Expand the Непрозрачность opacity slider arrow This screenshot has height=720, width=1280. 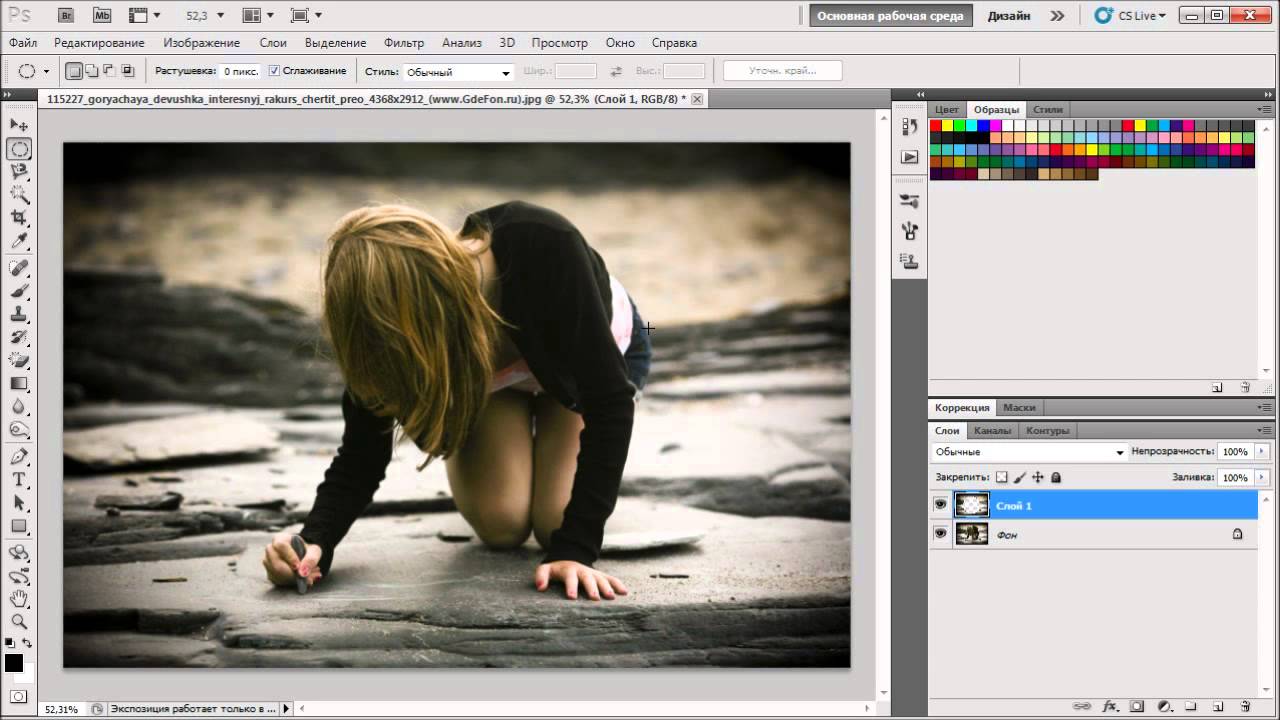(1262, 452)
